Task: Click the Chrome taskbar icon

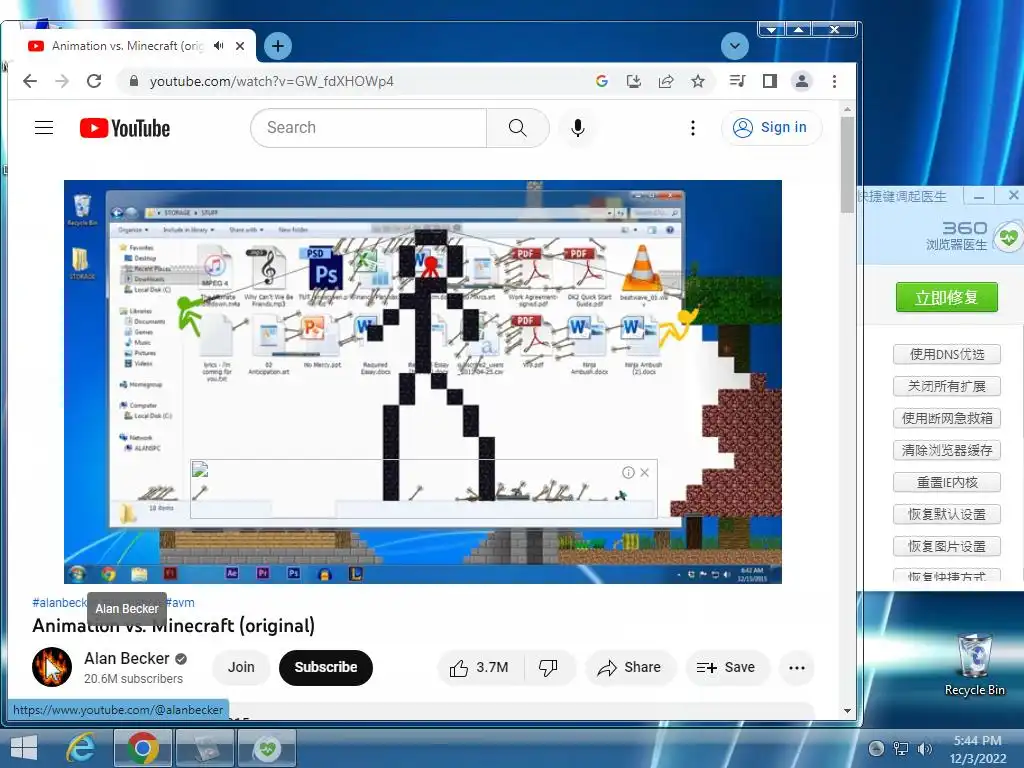Action: click(x=143, y=748)
